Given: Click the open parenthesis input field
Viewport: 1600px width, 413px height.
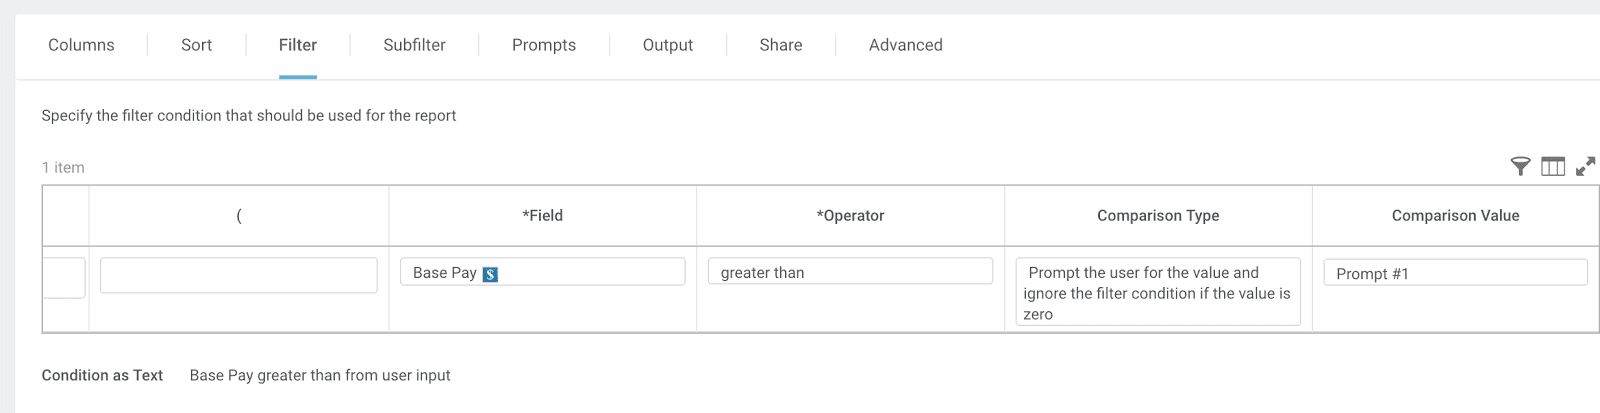Looking at the screenshot, I should (238, 275).
